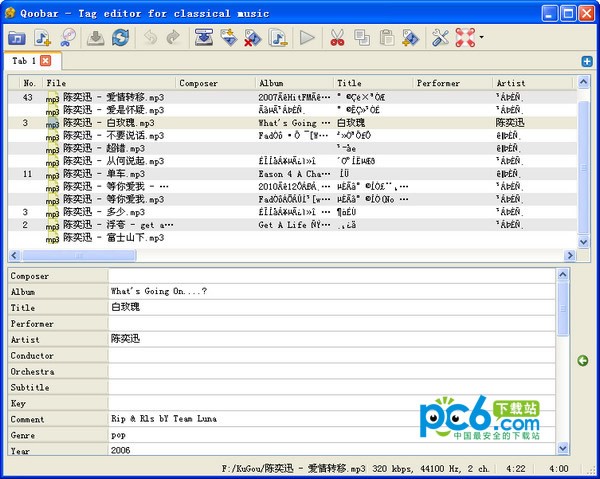Screen dimensions: 600x479
Task: Sort by the Album column header
Action: (x=295, y=83)
